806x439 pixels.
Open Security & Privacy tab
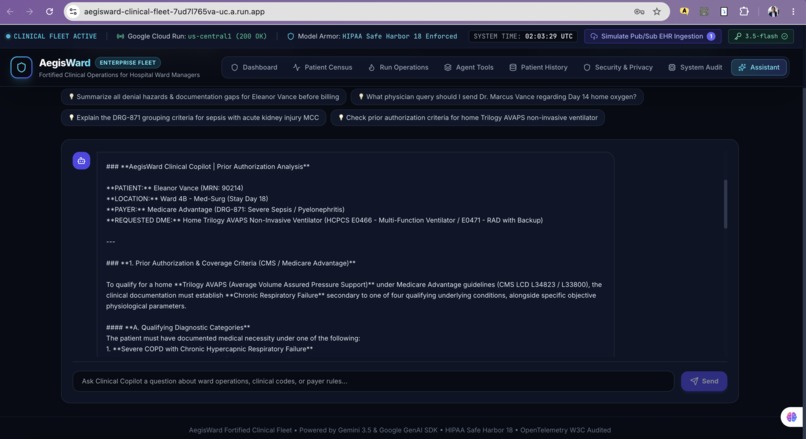point(617,67)
